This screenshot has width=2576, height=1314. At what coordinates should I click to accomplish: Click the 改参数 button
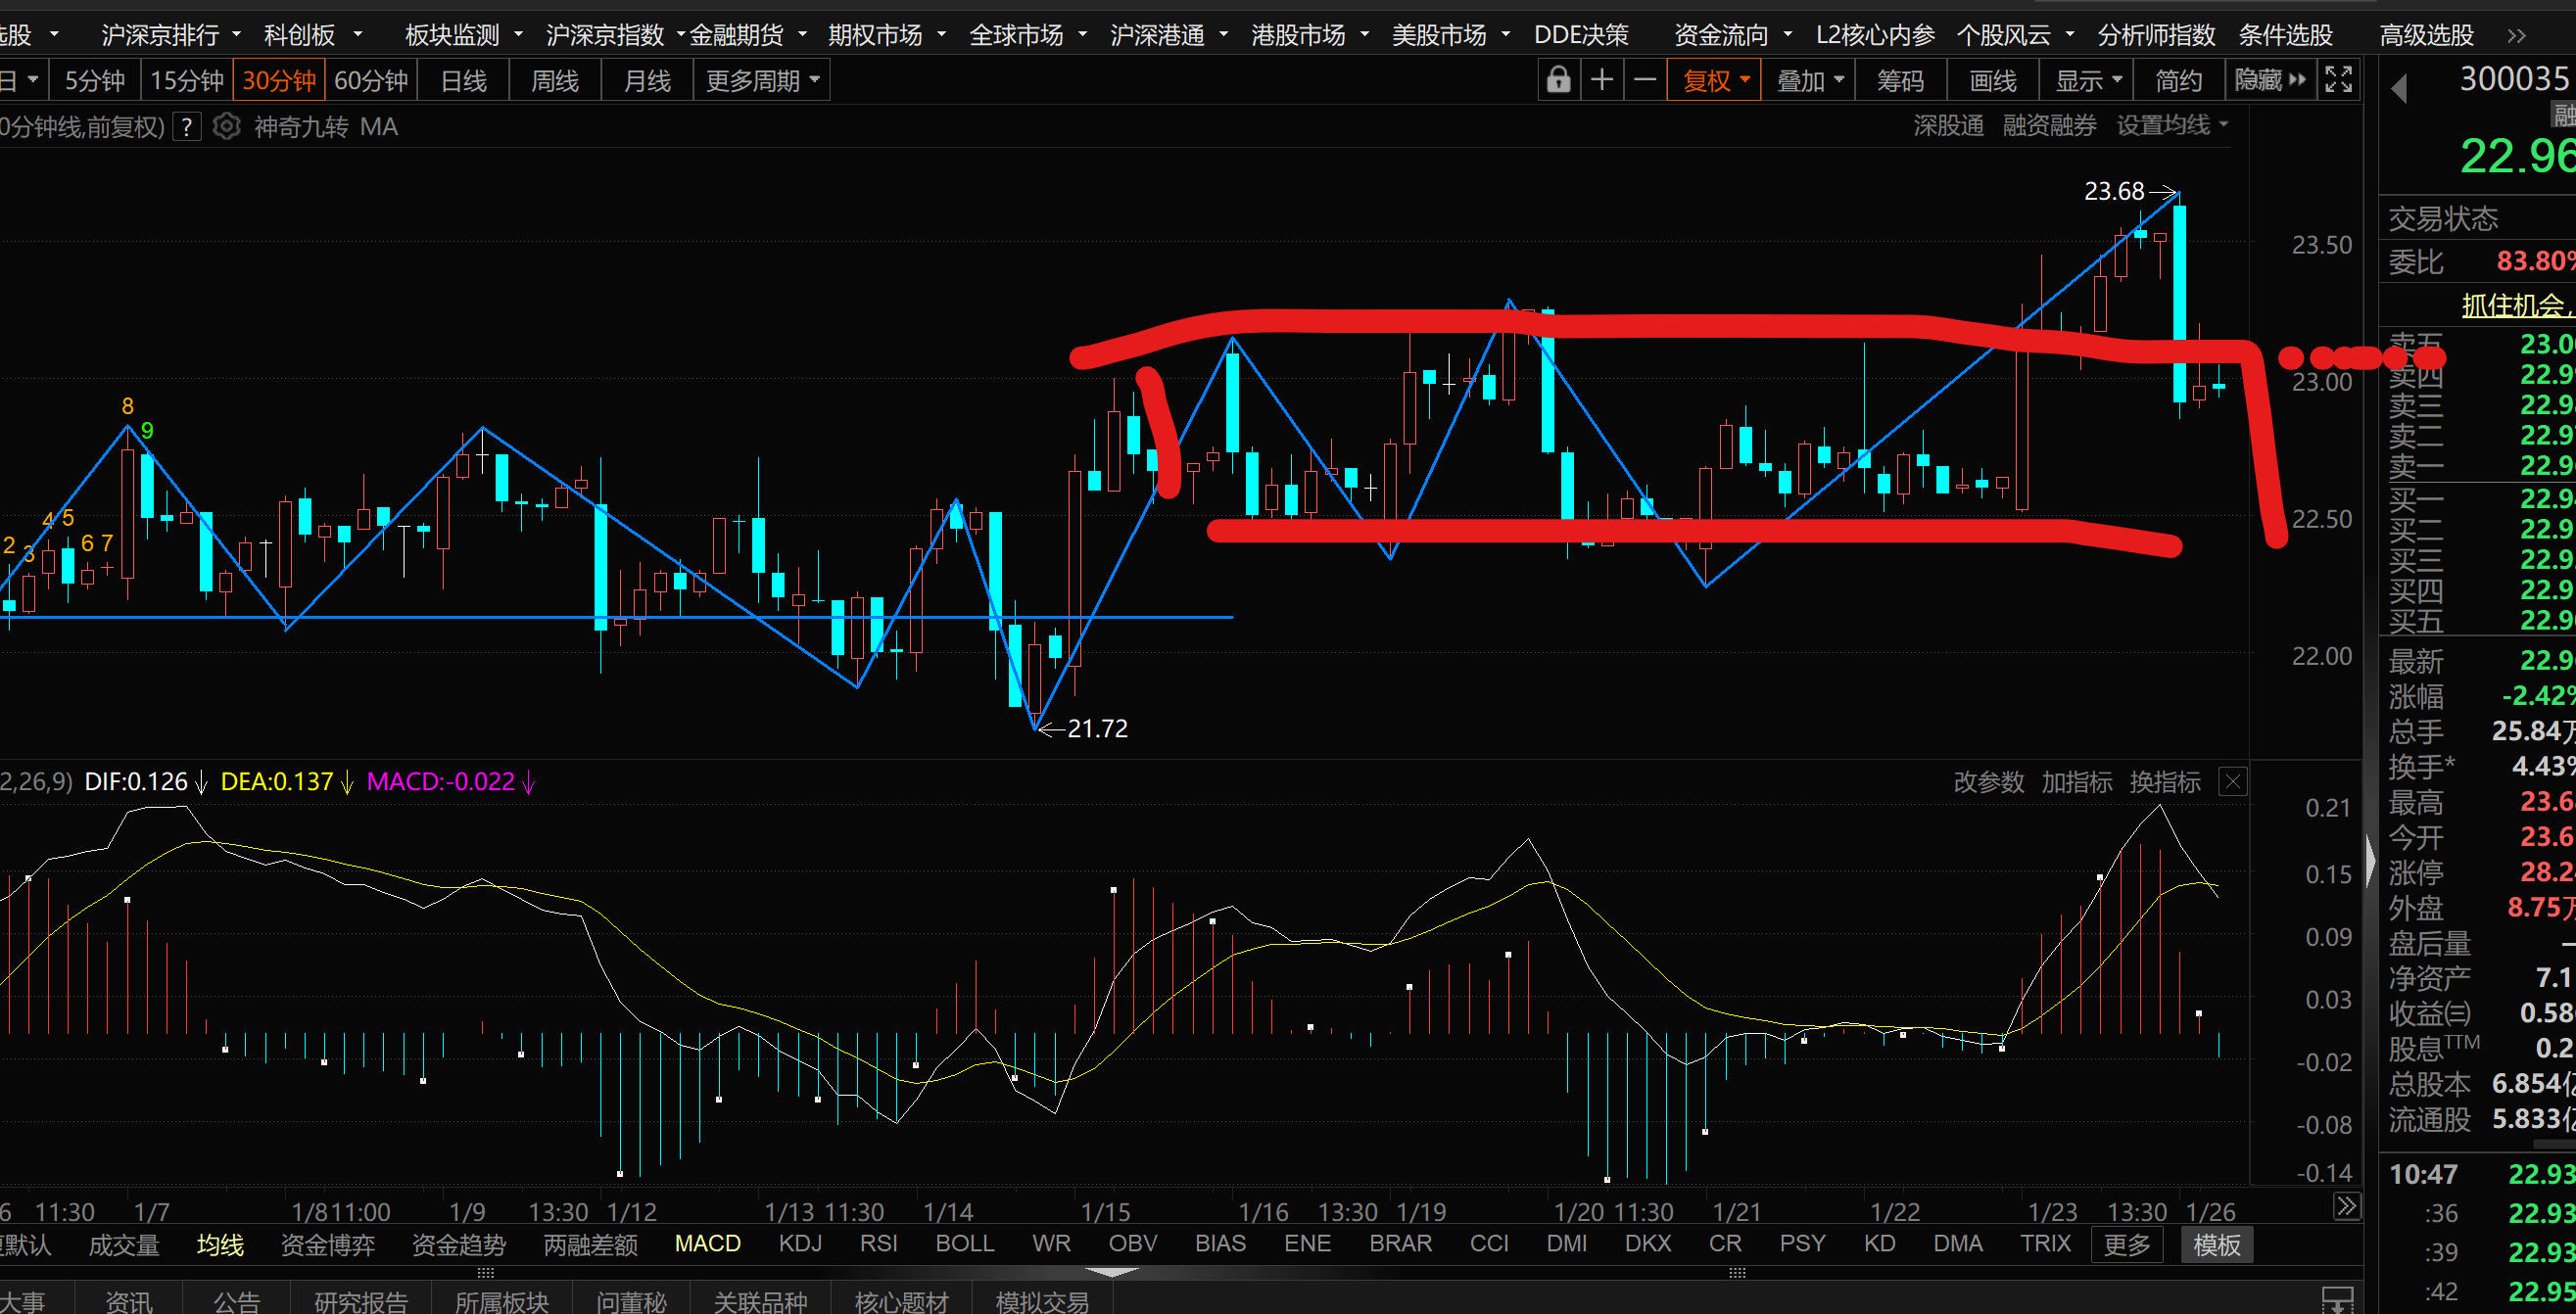[x=1988, y=782]
